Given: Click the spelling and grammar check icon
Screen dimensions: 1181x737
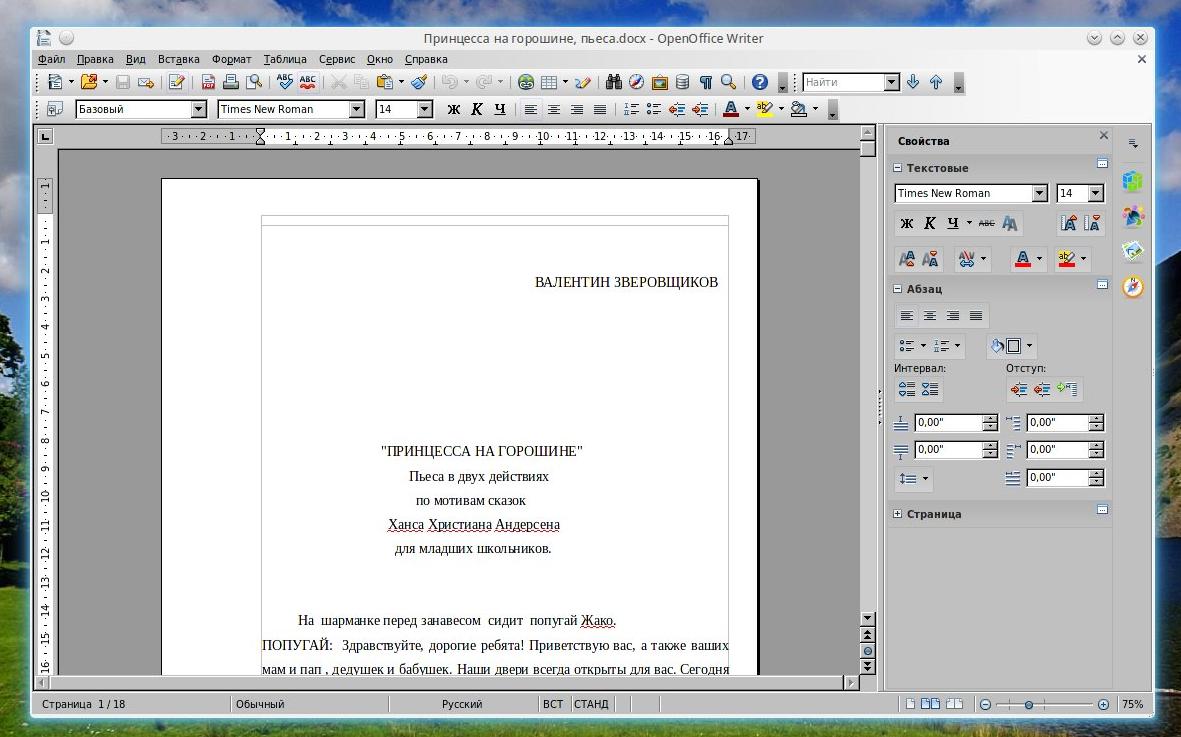Looking at the screenshot, I should coord(285,83).
